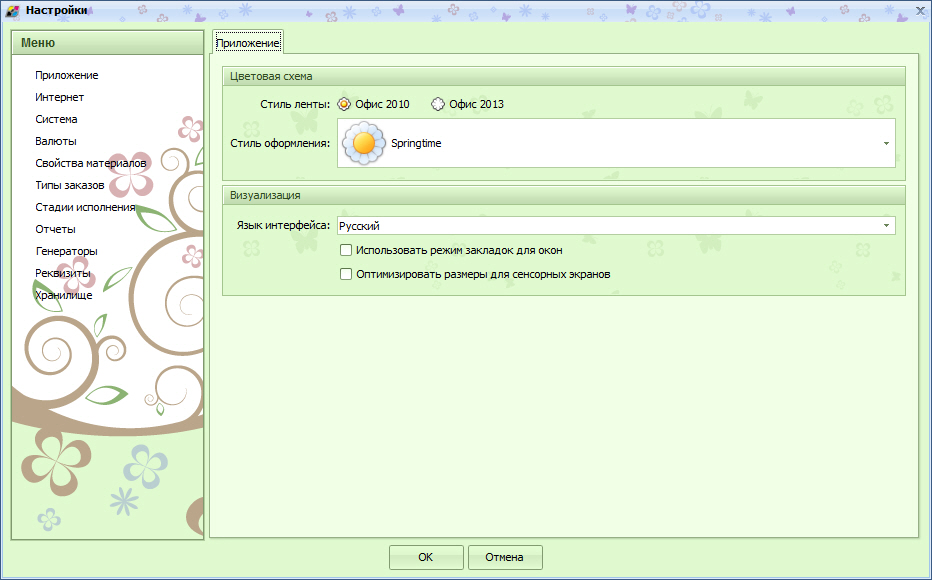Viewport: 932px width, 580px height.
Task: Click the Отмена button
Action: (505, 557)
